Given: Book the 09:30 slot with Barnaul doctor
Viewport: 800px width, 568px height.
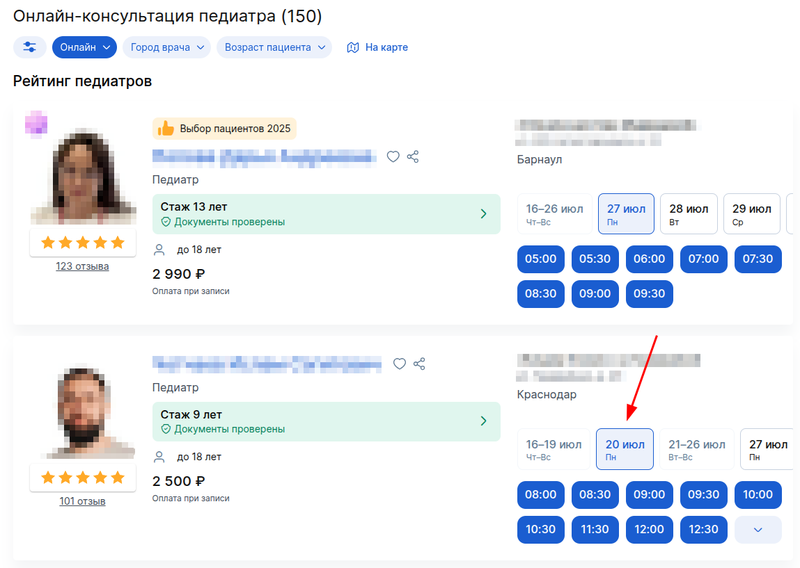Looking at the screenshot, I should pos(649,294).
